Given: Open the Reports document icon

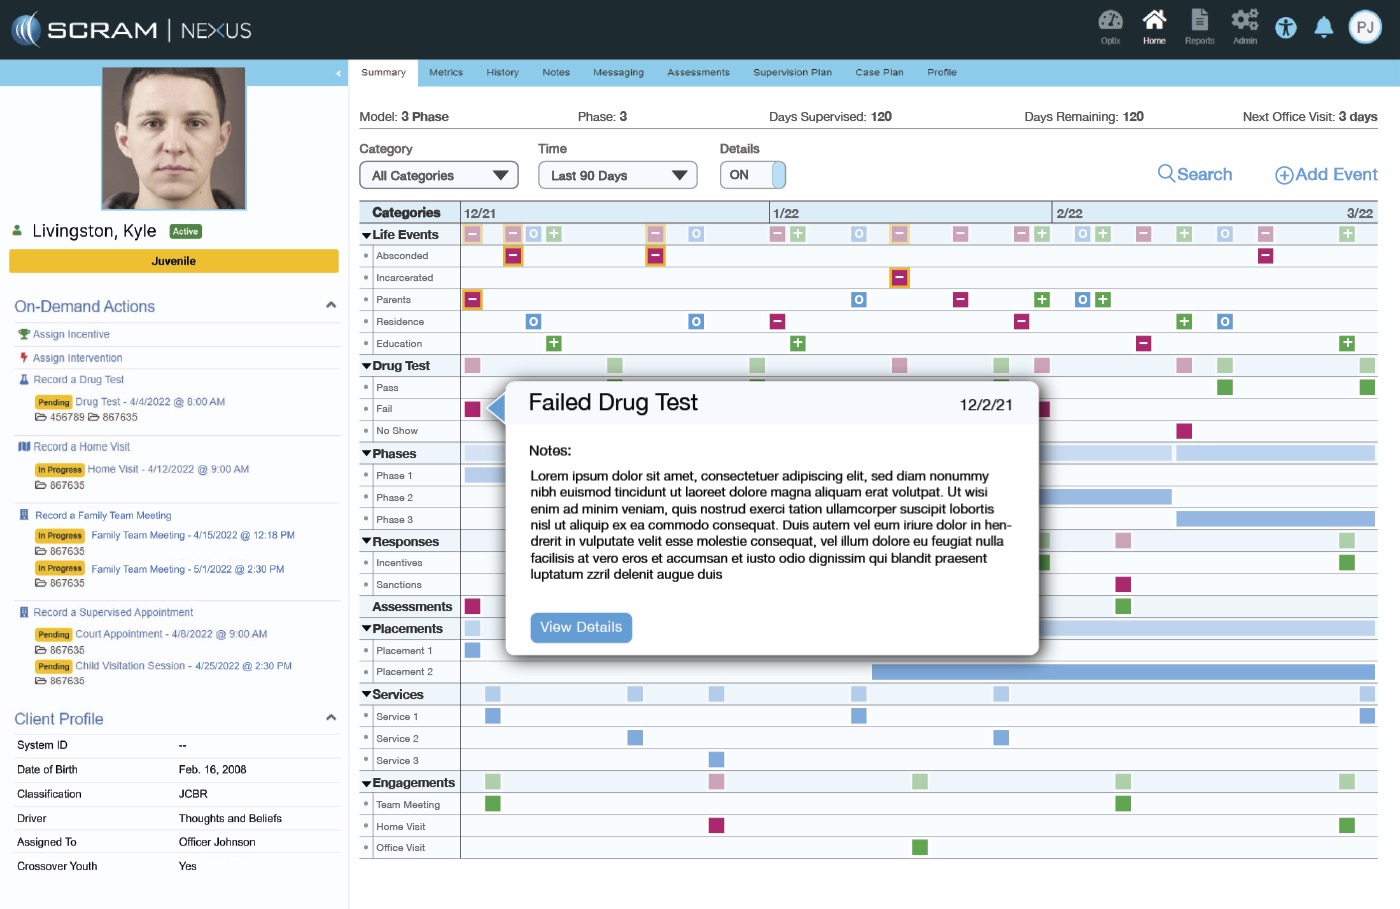Looking at the screenshot, I should (x=1199, y=22).
